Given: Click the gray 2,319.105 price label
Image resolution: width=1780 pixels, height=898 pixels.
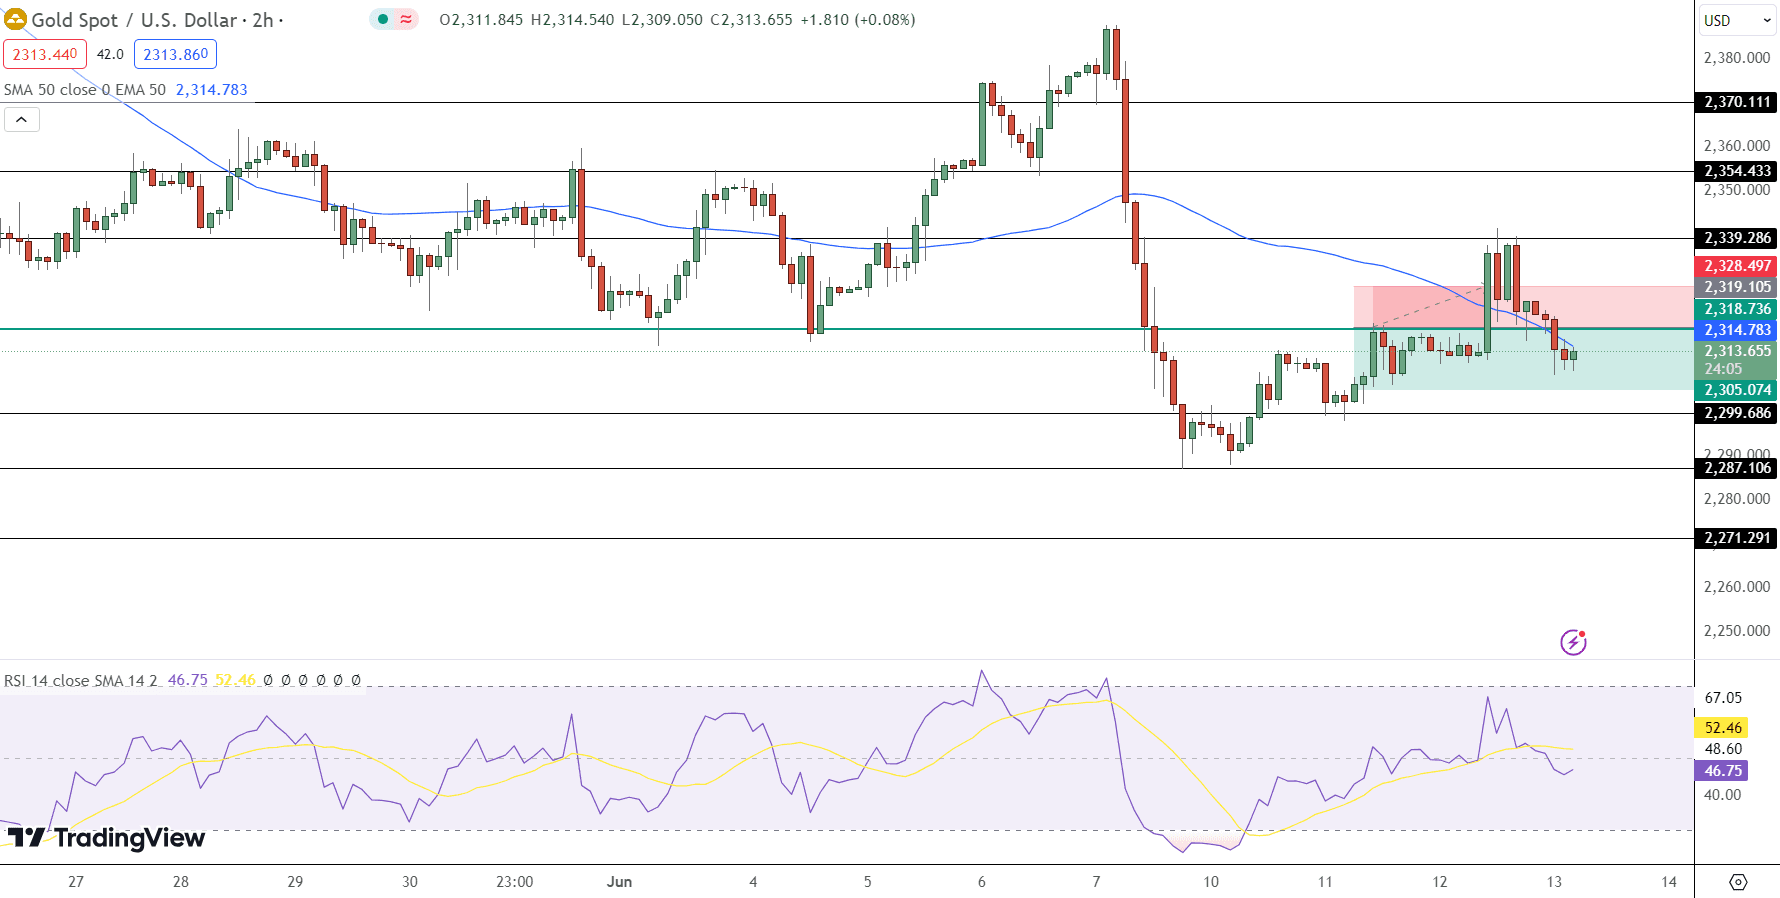Looking at the screenshot, I should (x=1737, y=287).
